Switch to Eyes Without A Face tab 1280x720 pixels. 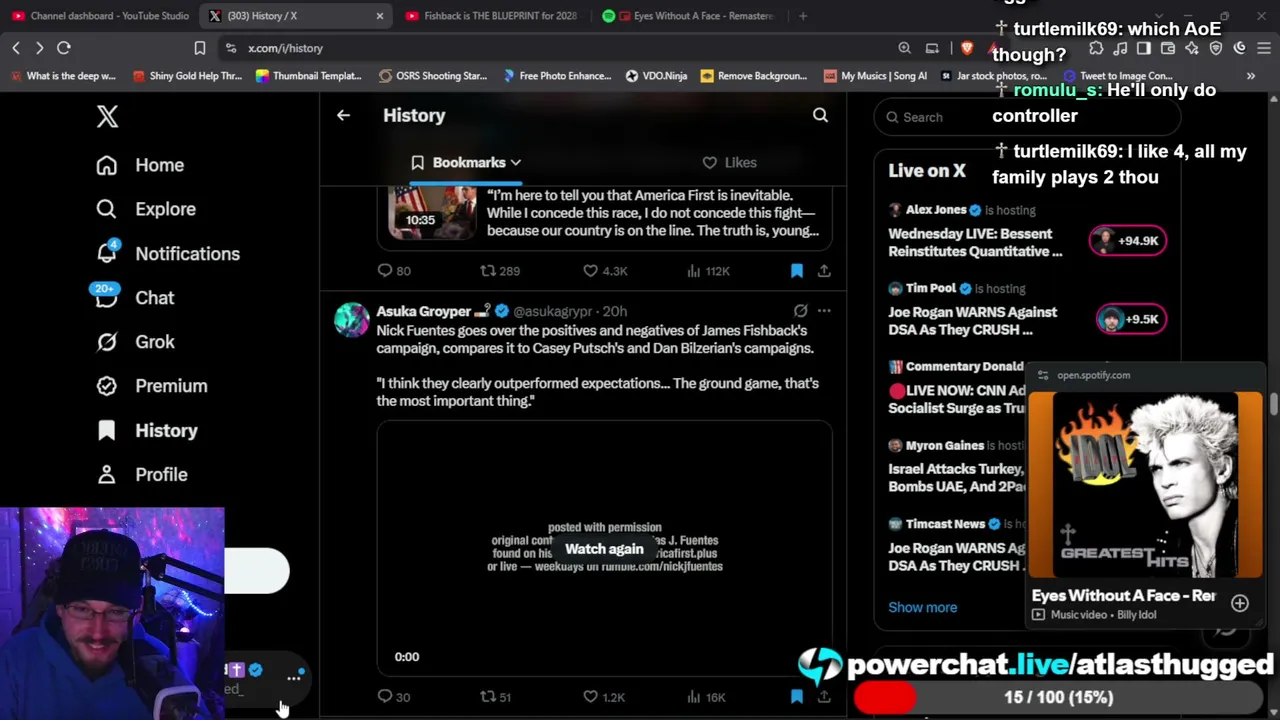pyautogui.click(x=688, y=16)
